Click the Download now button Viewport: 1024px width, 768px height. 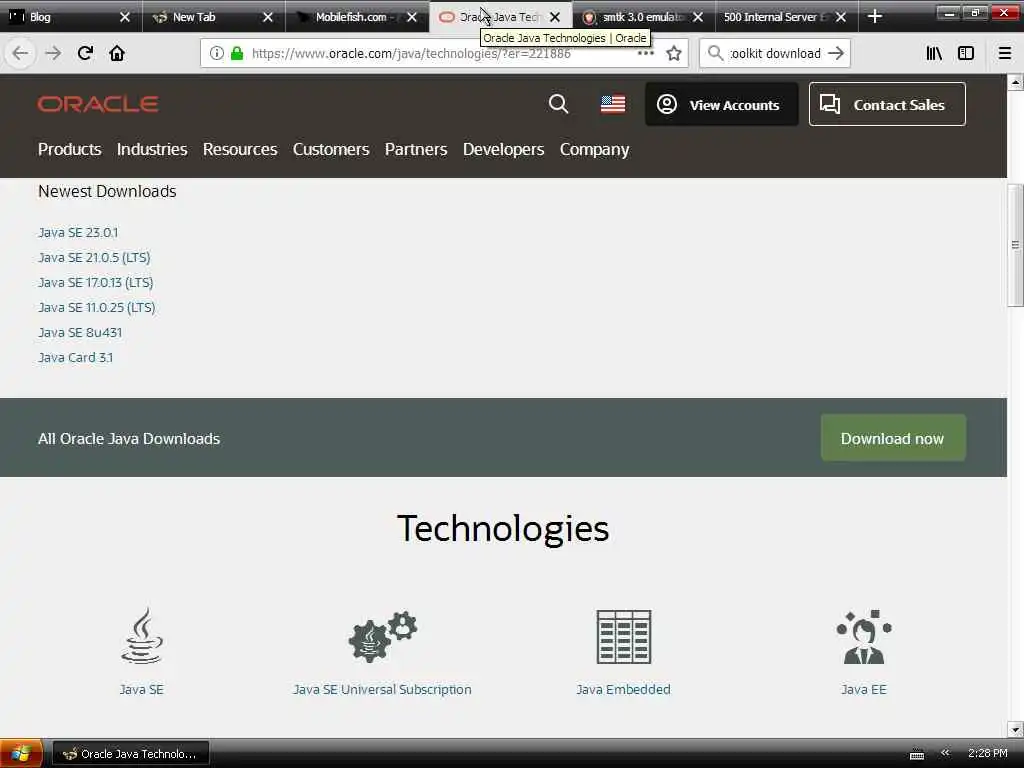click(893, 438)
